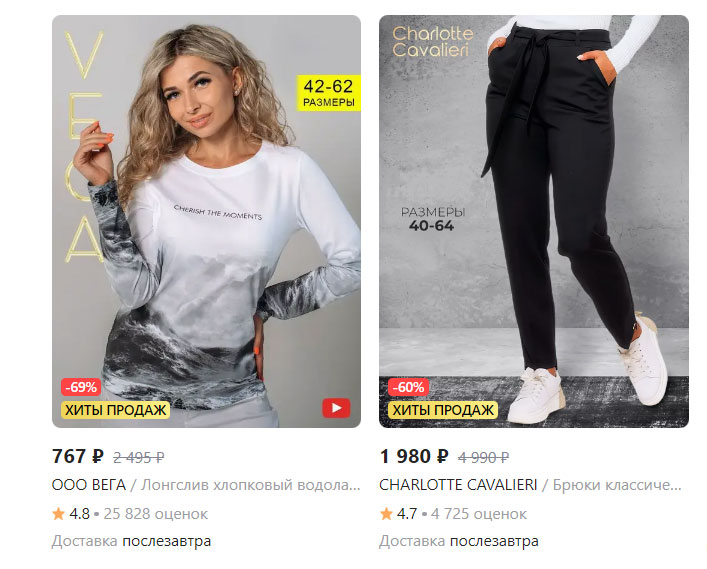Click the crossed-out 2 495 ₽ old price
Viewport: 707px width, 569px height.
coord(138,458)
